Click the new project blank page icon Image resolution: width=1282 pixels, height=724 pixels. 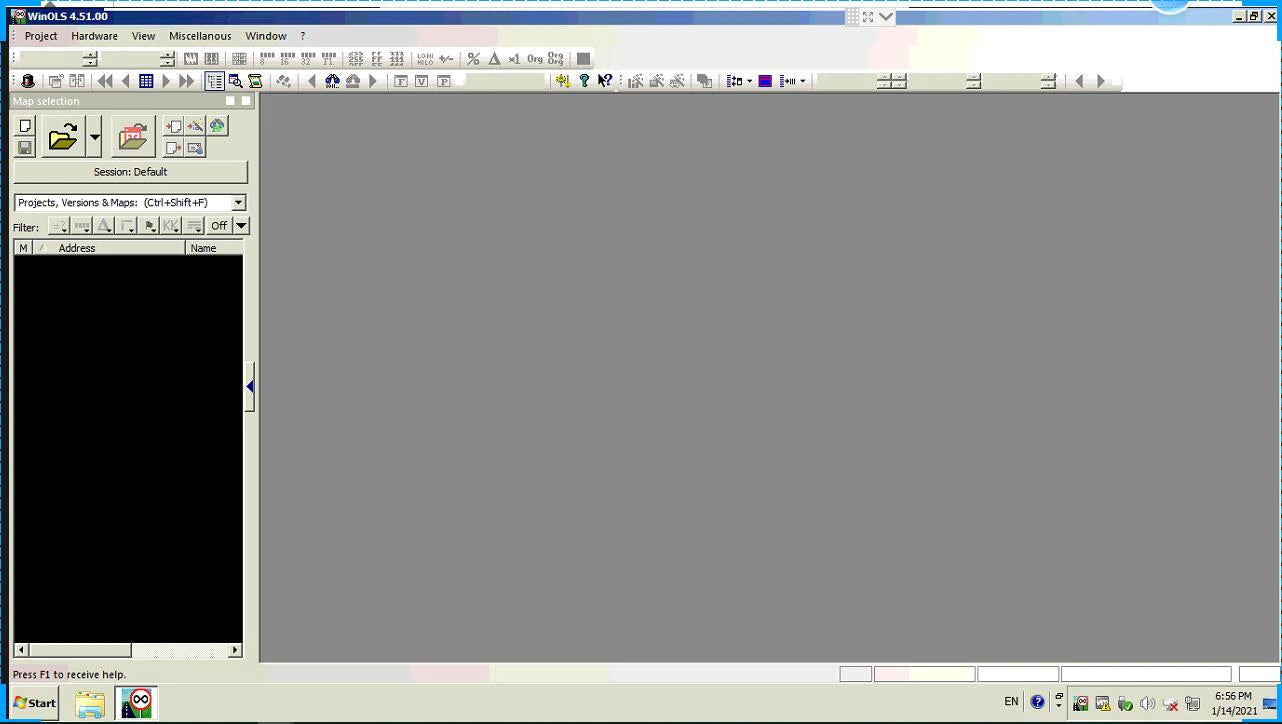25,126
